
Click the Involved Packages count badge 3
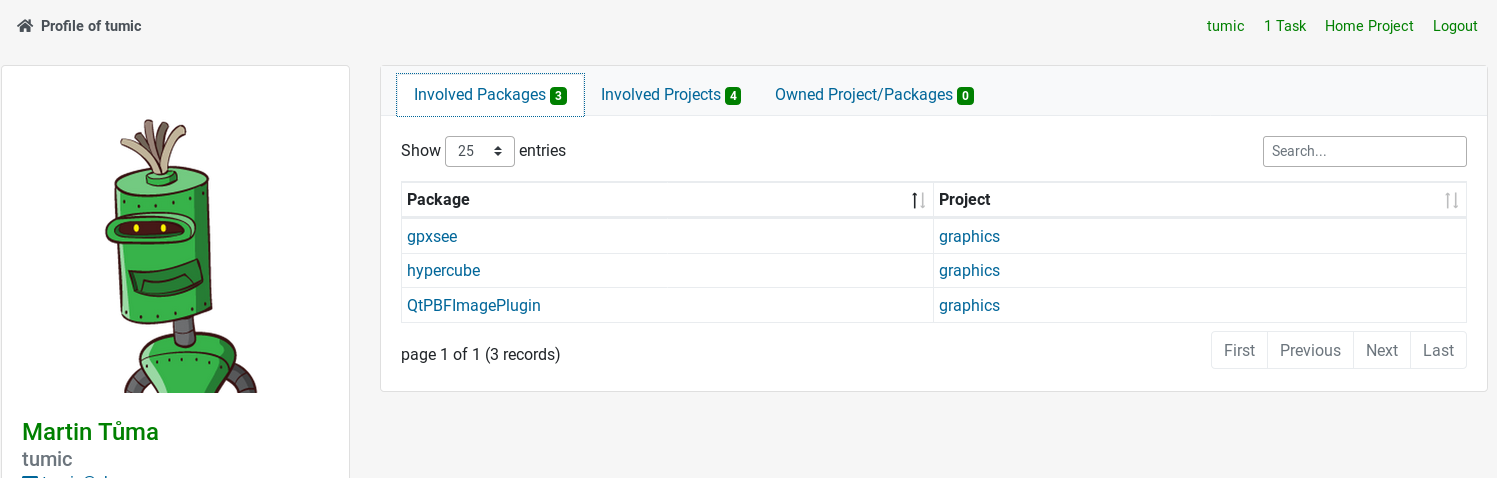558,96
